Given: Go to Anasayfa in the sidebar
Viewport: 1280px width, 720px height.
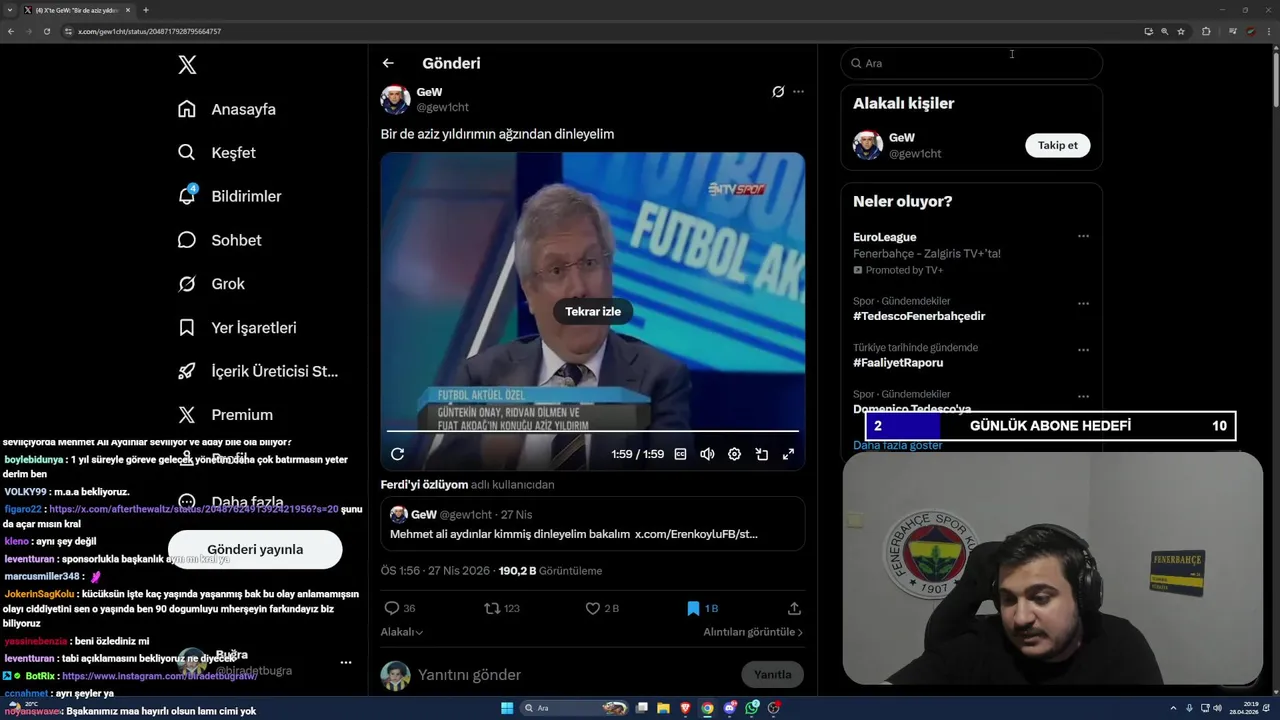Looking at the screenshot, I should pyautogui.click(x=226, y=109).
